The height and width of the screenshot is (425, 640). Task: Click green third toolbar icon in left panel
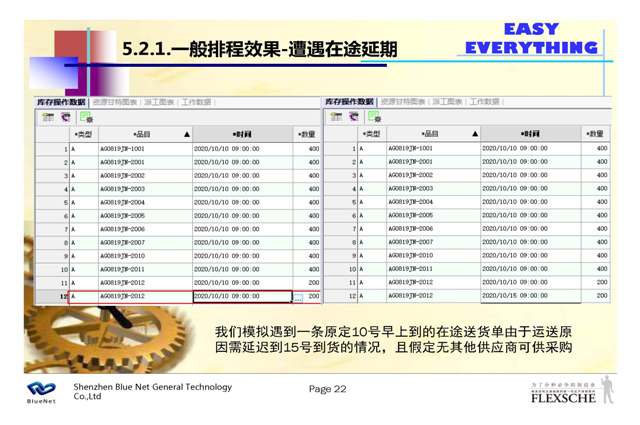[86, 117]
